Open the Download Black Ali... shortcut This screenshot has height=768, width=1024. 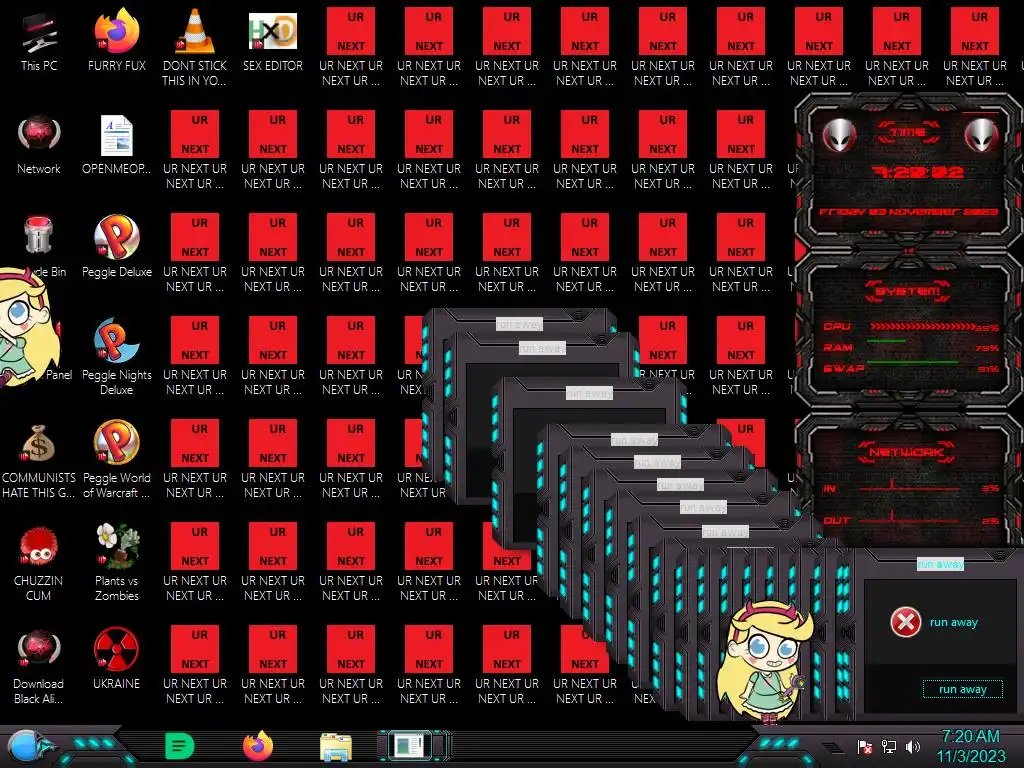pyautogui.click(x=39, y=667)
